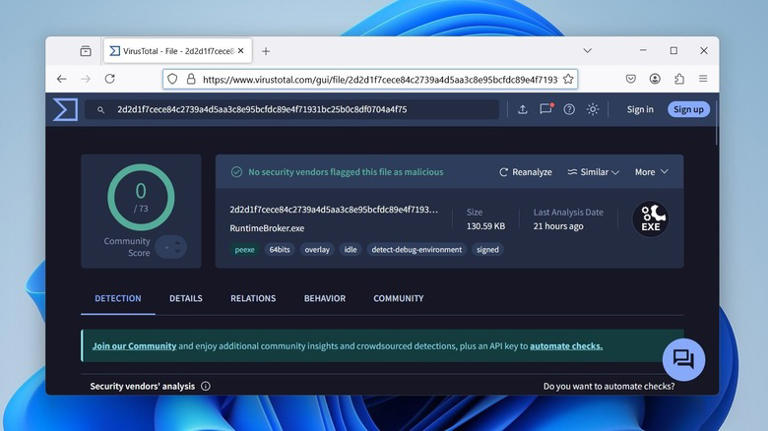Follow the Join our Community link
The height and width of the screenshot is (431, 768).
tap(134, 346)
